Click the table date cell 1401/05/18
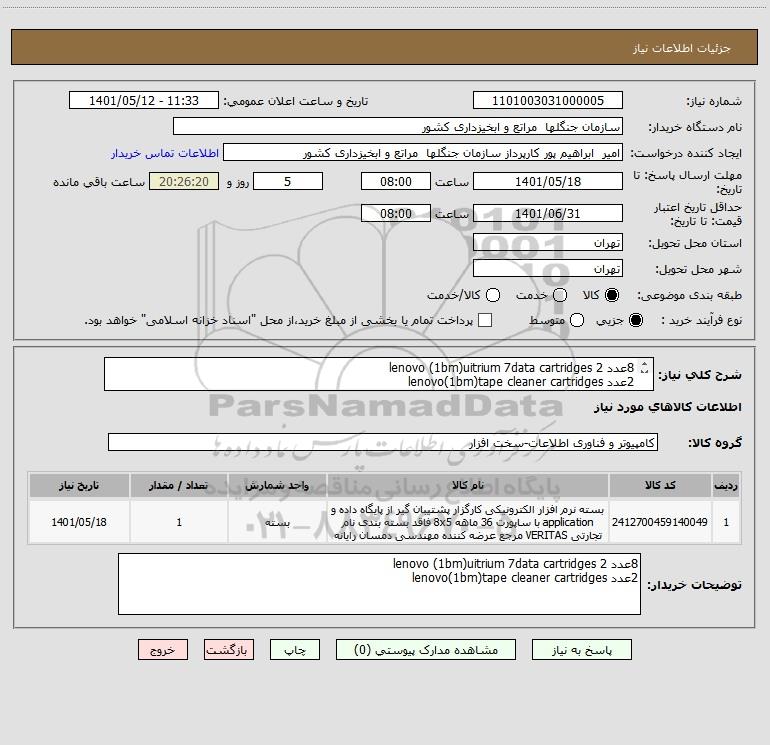Viewport: 770px width, 745px height. click(79, 522)
